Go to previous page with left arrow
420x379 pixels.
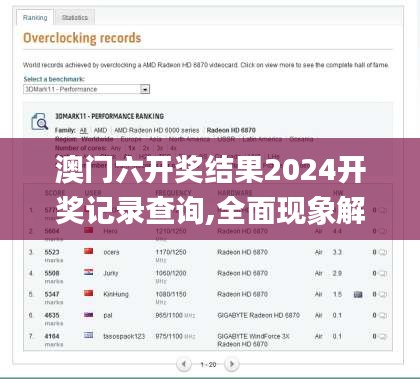coord(184,364)
